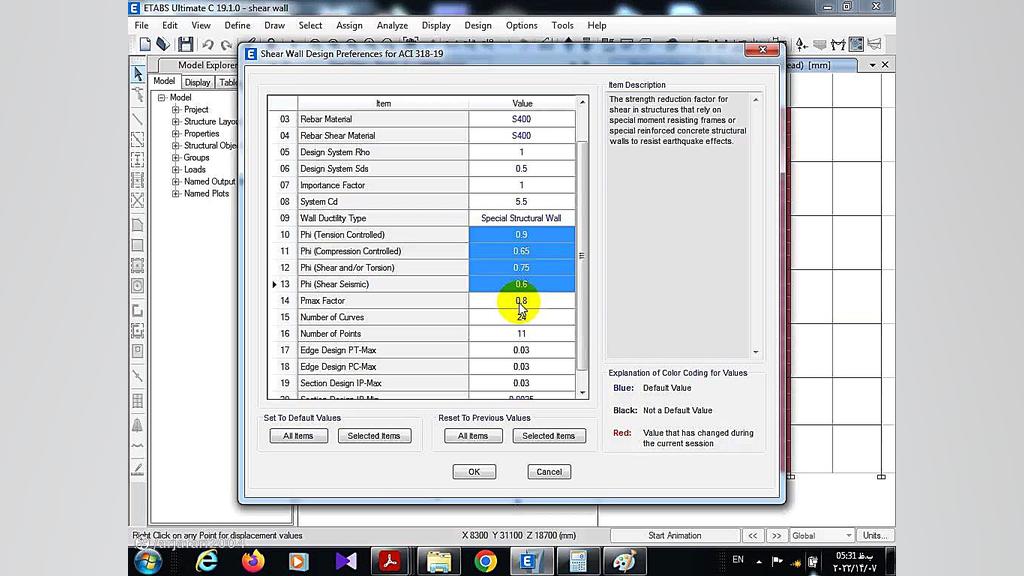Click the shear wall design toolbar icon
1024x576 pixels.
pos(856,44)
